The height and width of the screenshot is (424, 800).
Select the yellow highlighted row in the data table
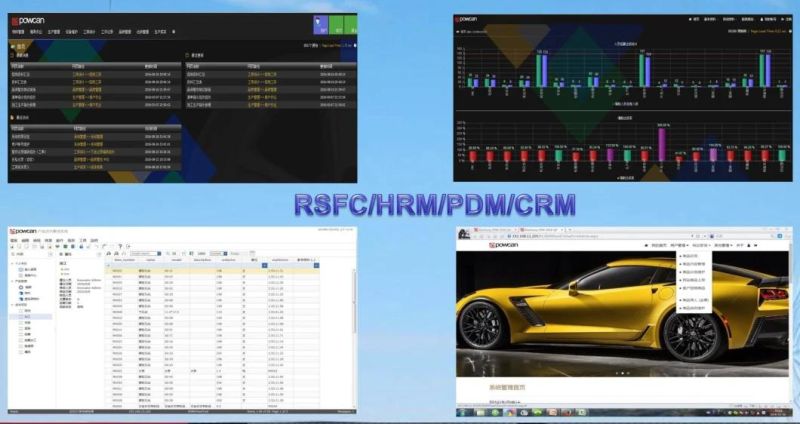tap(212, 271)
